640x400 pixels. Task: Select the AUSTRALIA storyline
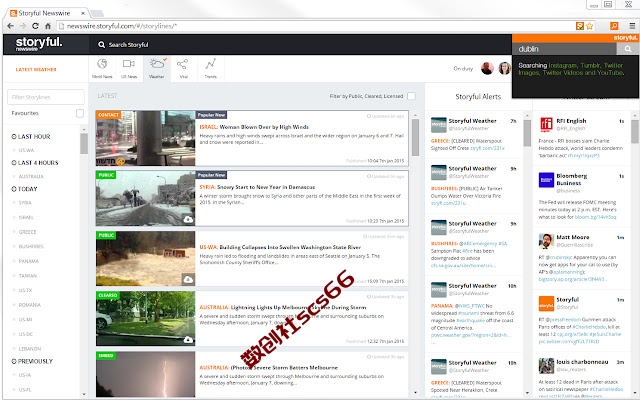tap(31, 177)
